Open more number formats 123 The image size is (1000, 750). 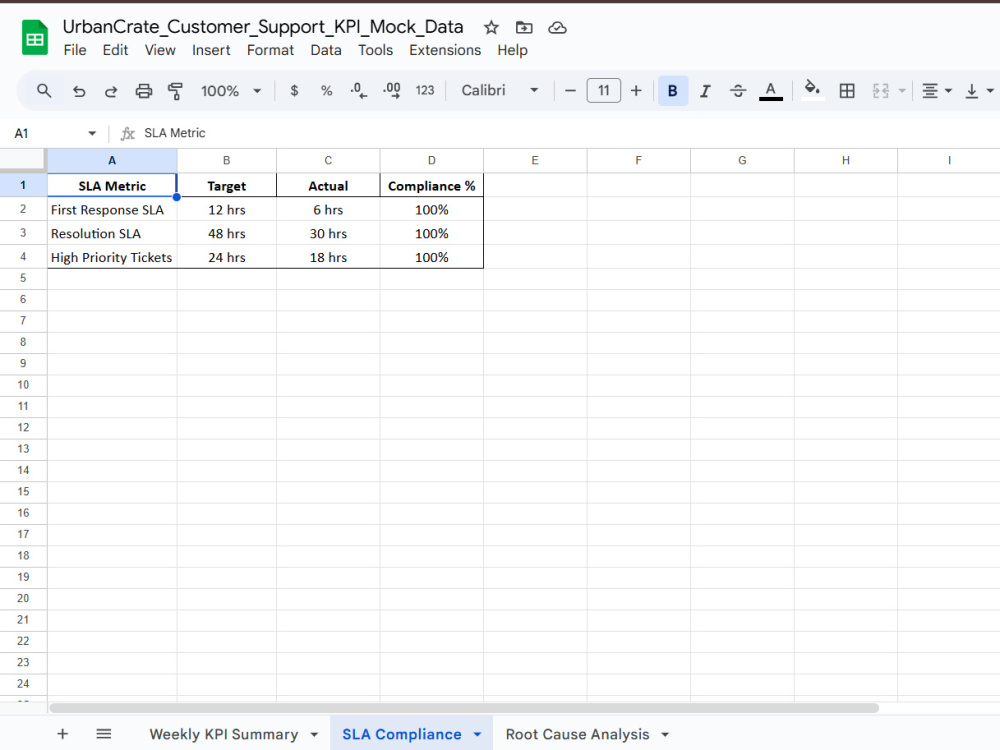tap(425, 91)
